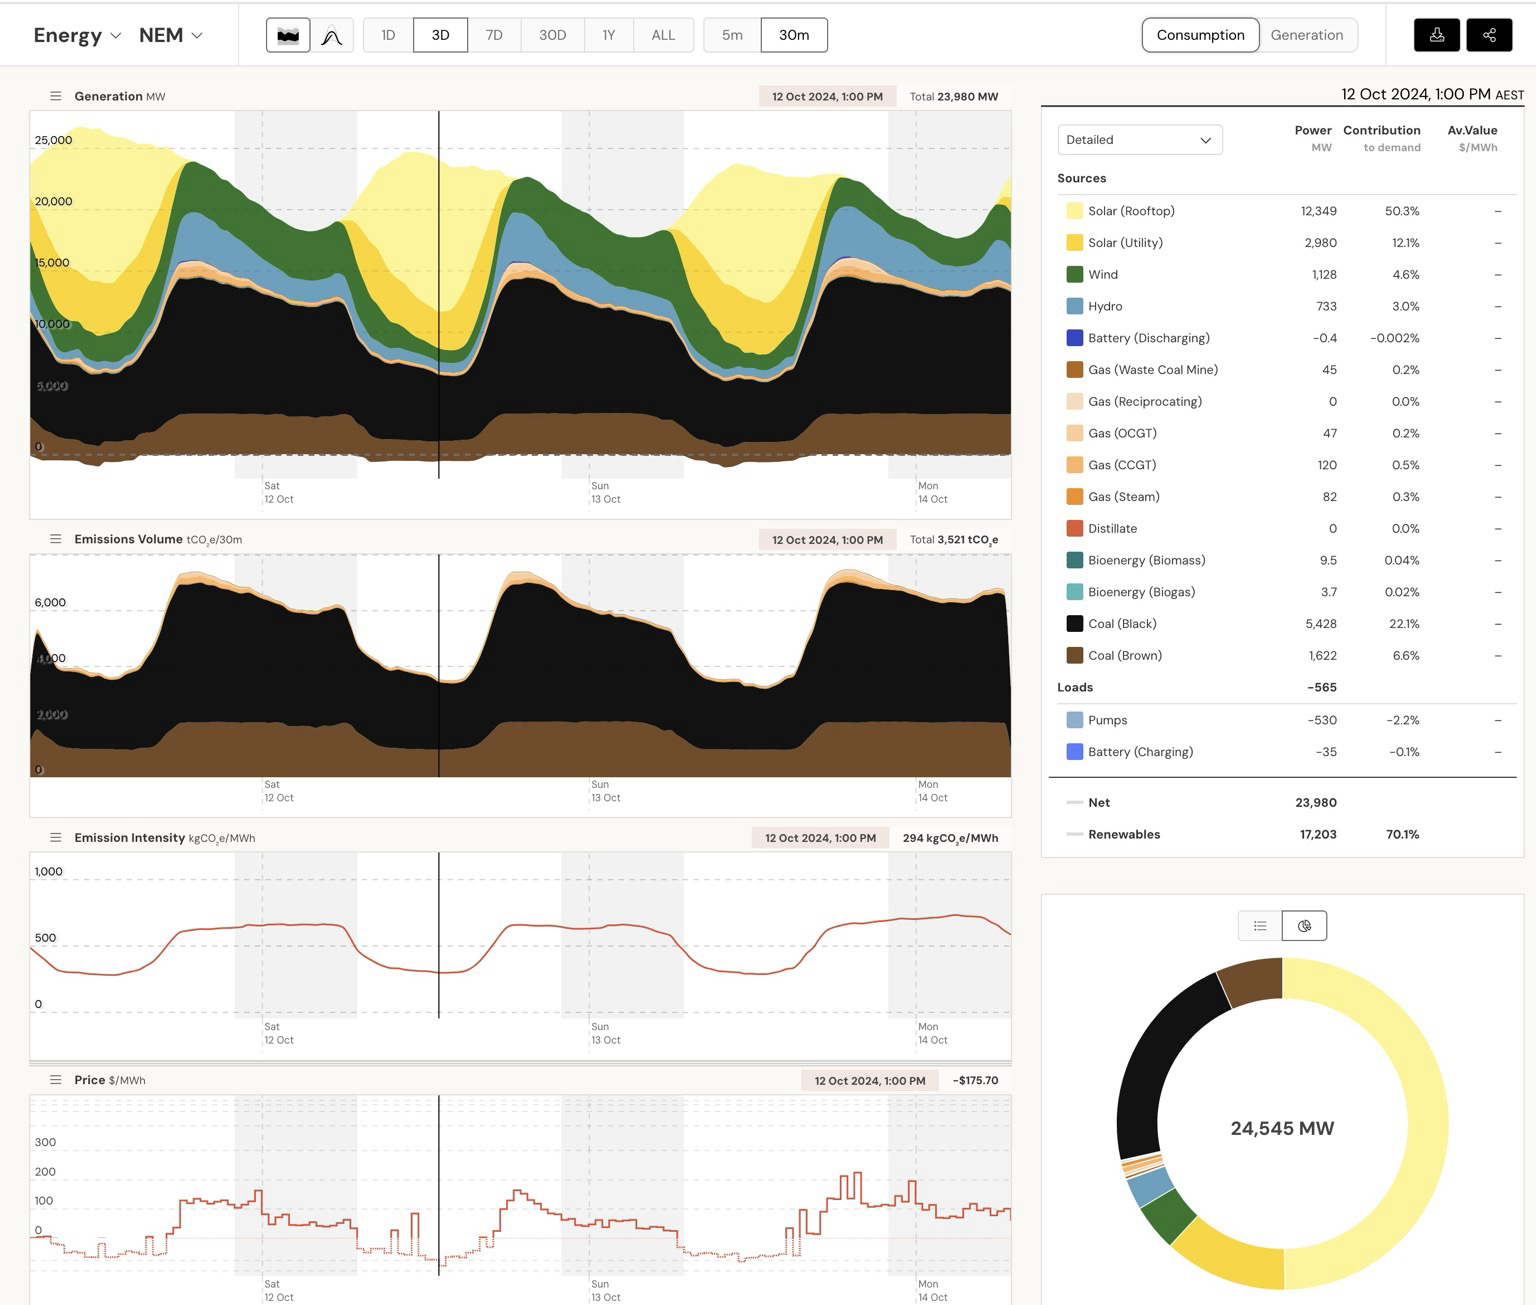This screenshot has width=1536, height=1305.
Task: Toggle view to Generation
Action: [1306, 35]
